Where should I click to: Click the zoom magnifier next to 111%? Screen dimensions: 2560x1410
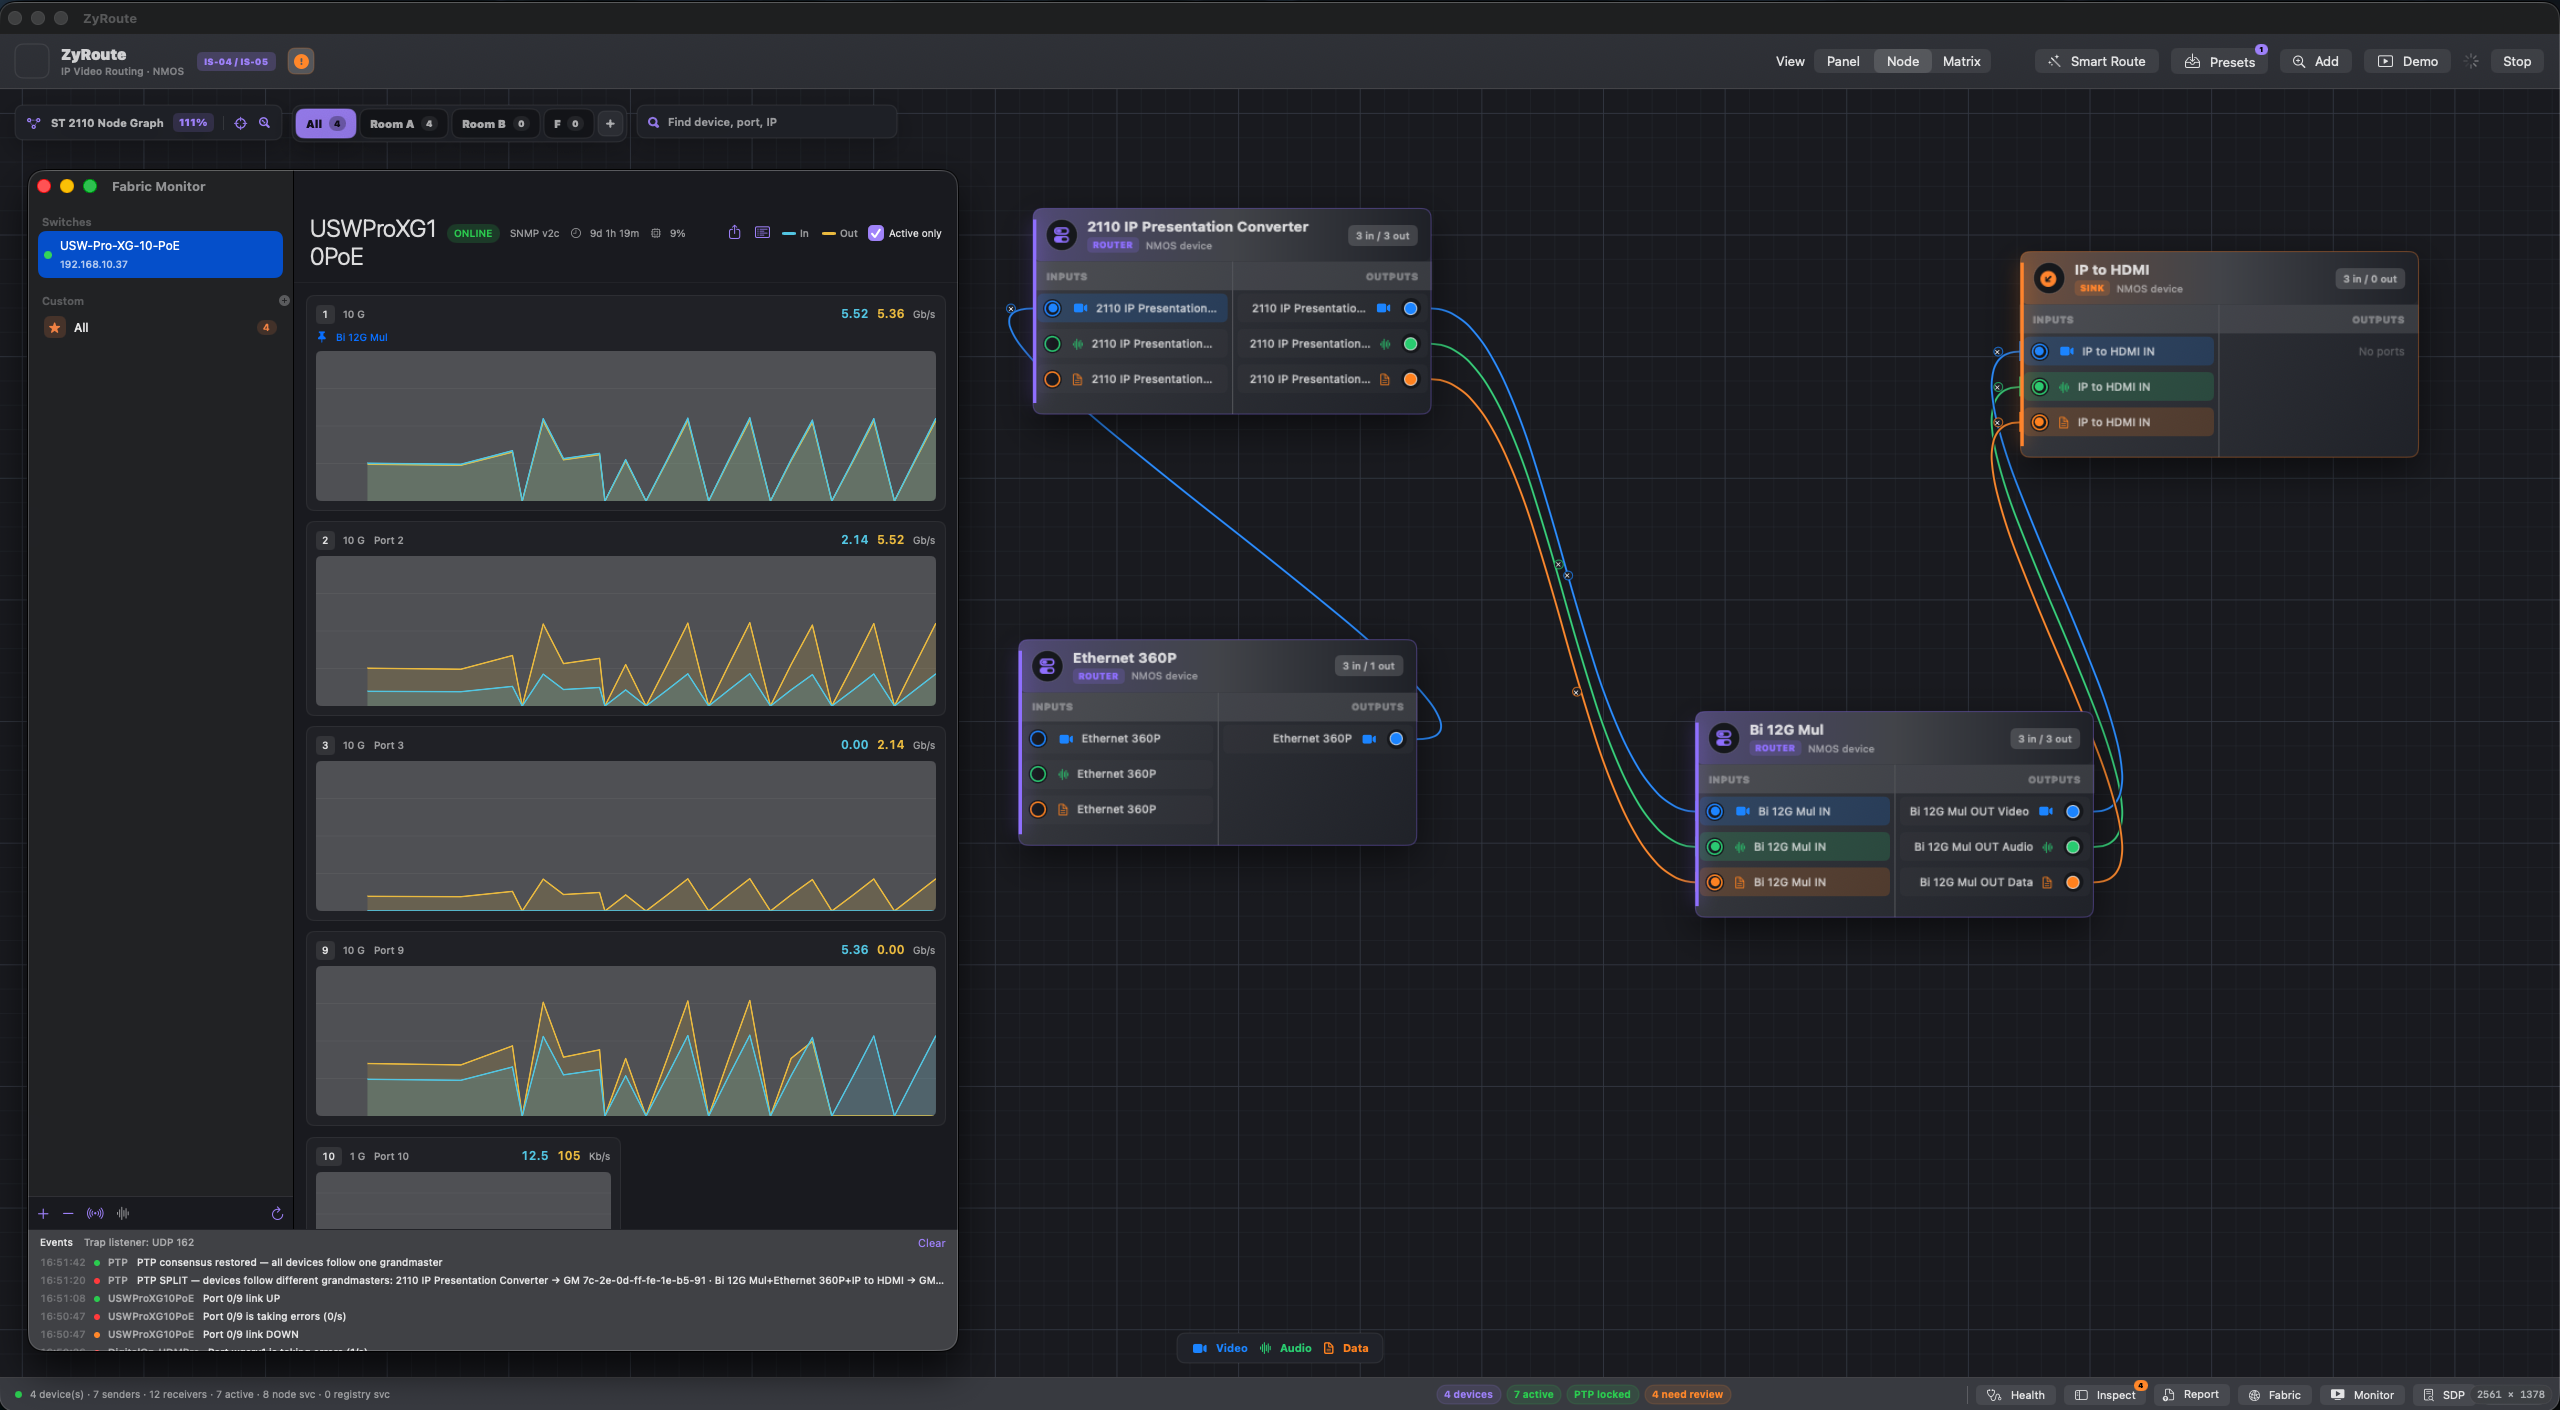[x=265, y=123]
